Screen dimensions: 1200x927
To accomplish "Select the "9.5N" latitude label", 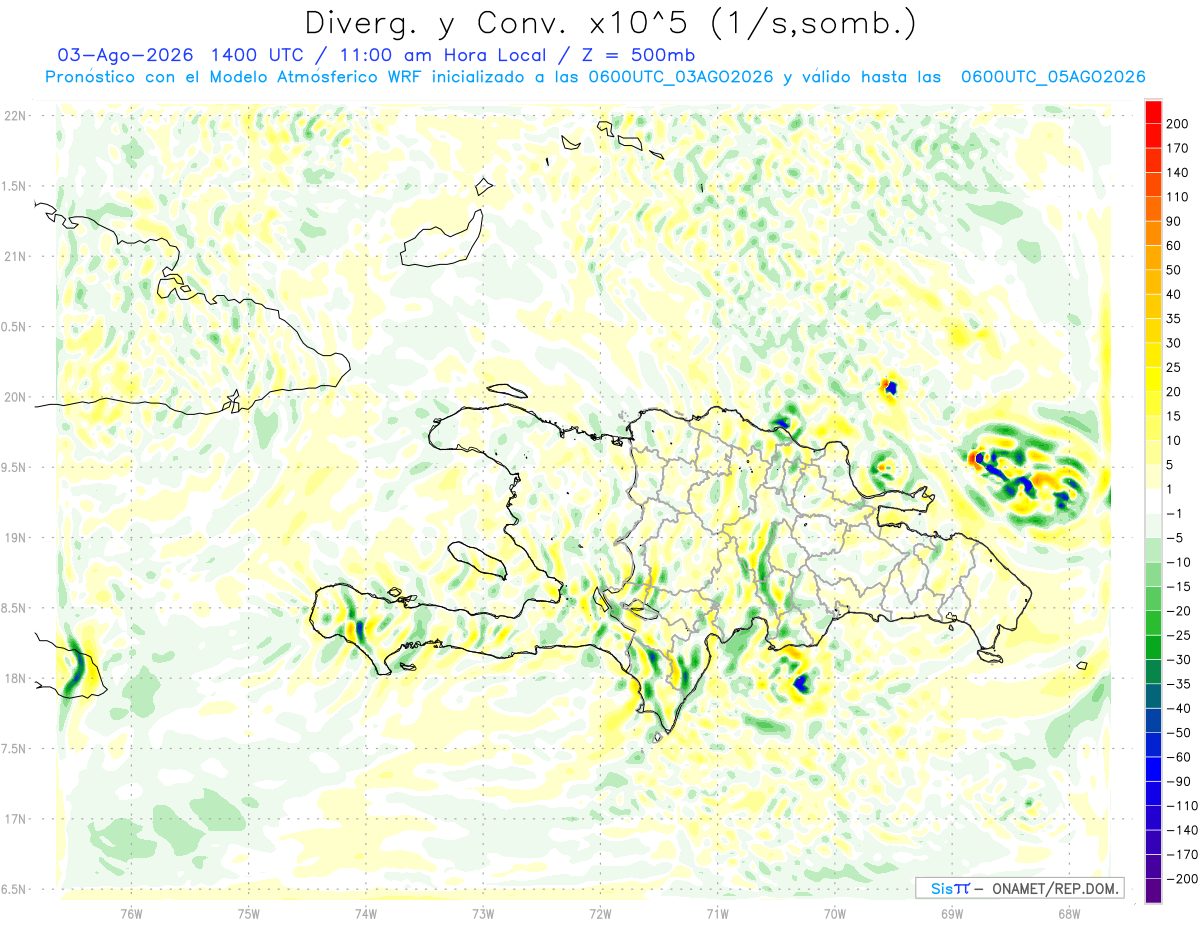I will 14,467.
